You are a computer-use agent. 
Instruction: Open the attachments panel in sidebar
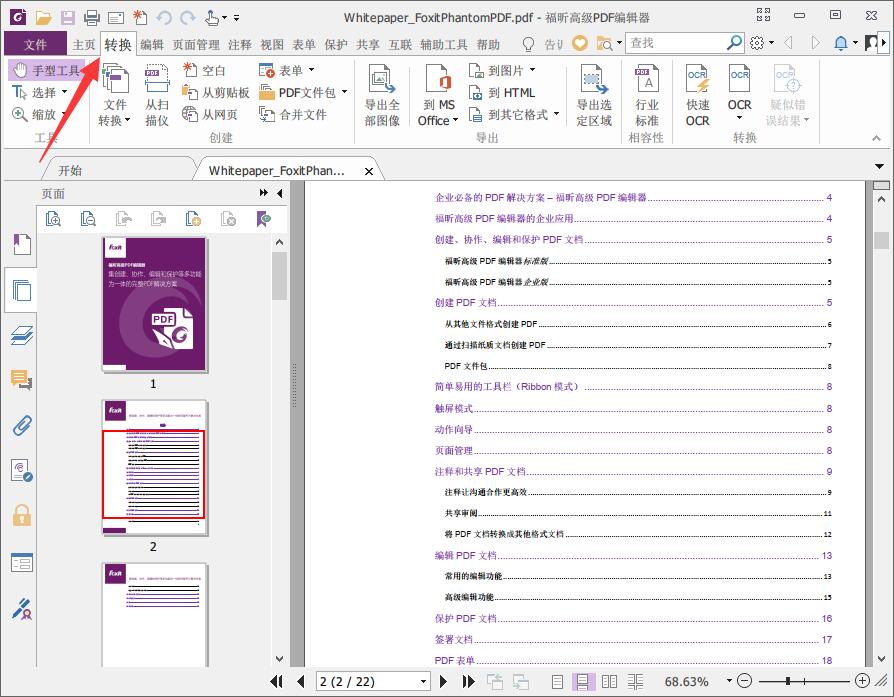coord(20,425)
